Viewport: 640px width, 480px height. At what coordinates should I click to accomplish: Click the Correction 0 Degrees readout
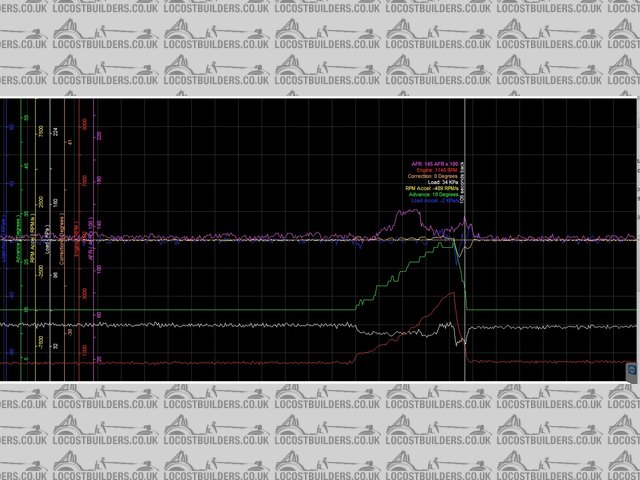click(x=434, y=176)
